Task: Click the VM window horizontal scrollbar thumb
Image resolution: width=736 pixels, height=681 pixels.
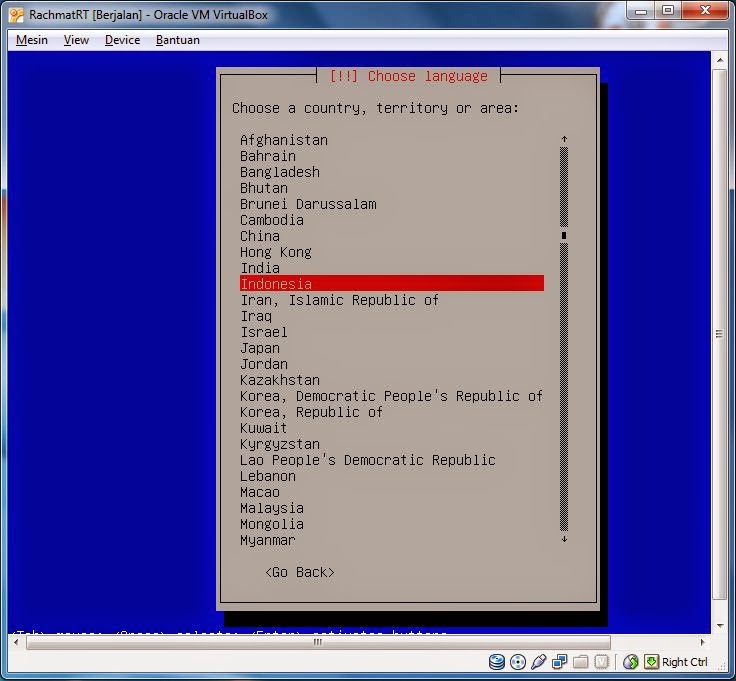Action: [319, 642]
